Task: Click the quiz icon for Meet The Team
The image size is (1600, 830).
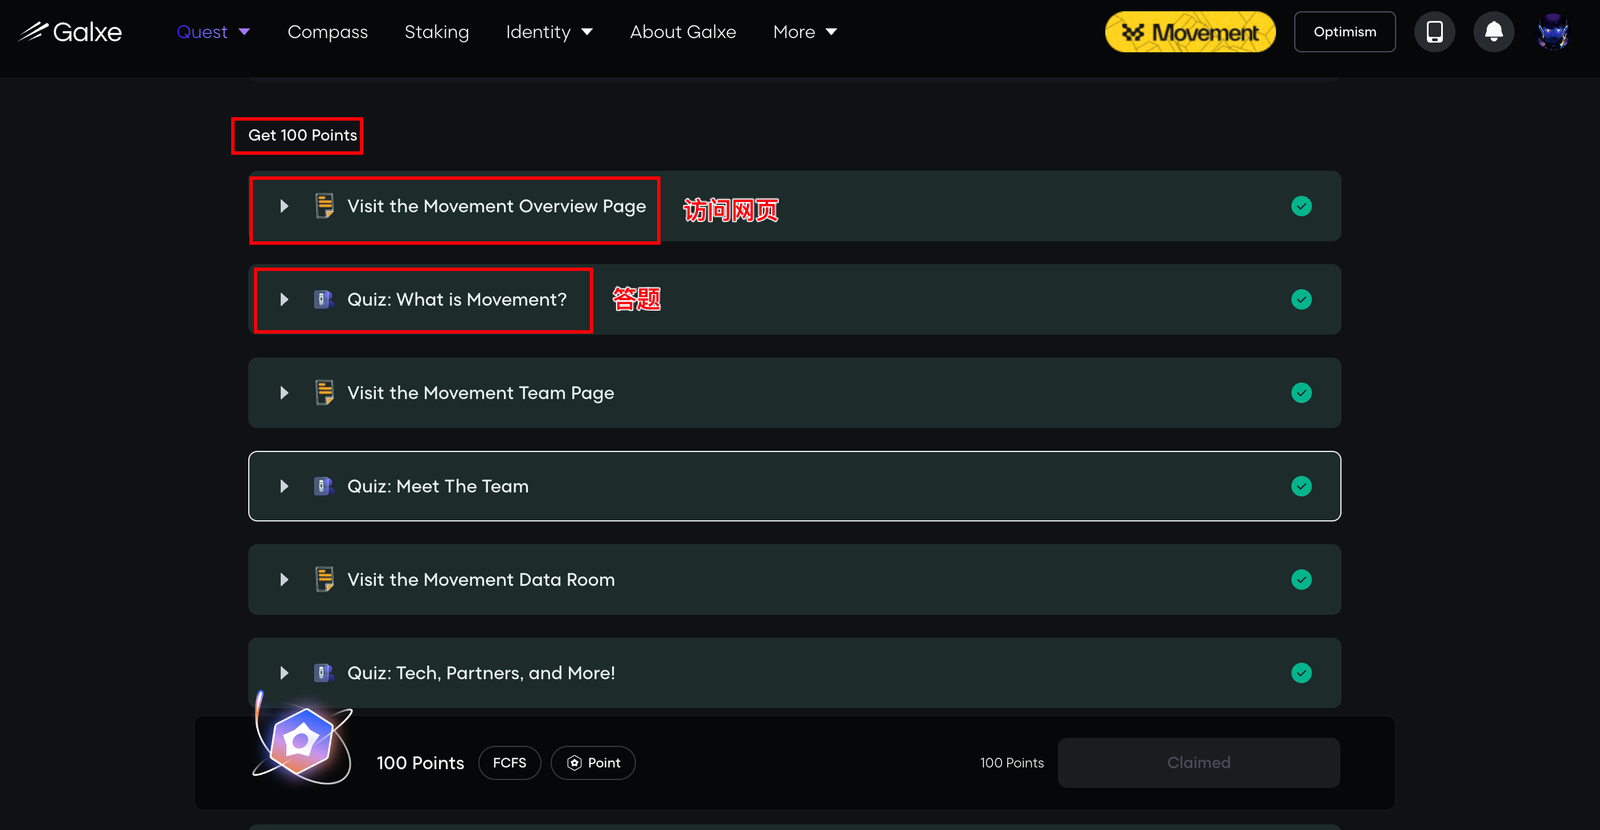Action: pos(323,486)
